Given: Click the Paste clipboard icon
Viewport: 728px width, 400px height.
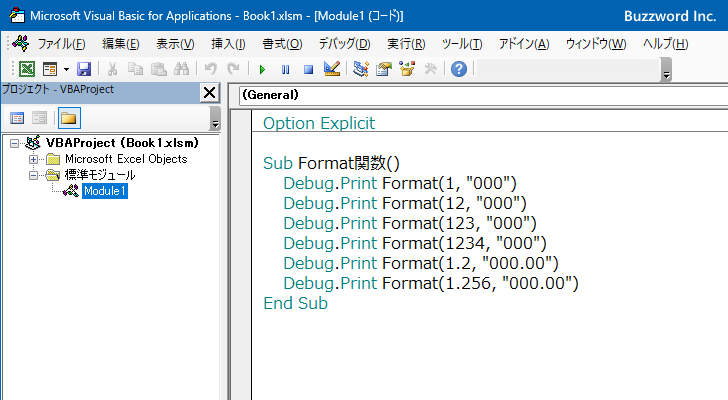Looking at the screenshot, I should click(x=159, y=69).
